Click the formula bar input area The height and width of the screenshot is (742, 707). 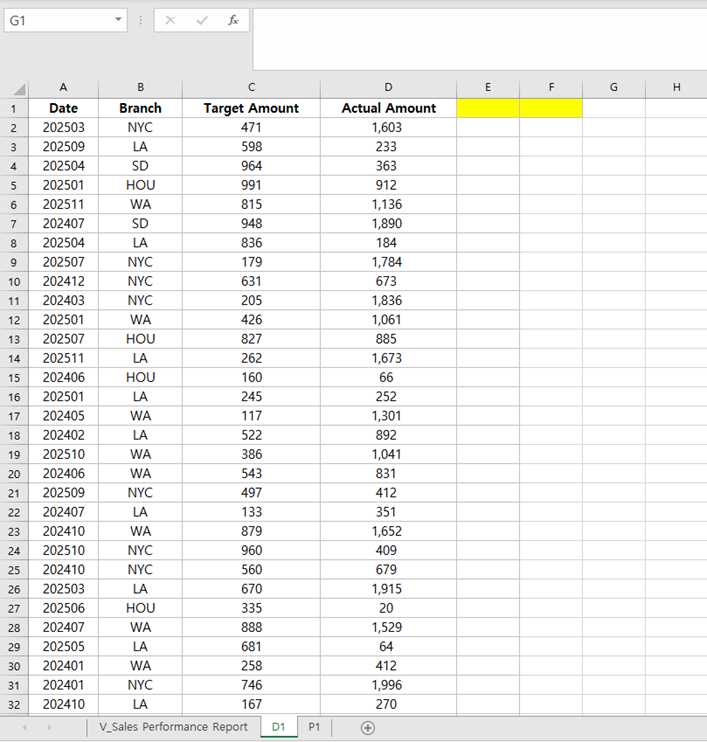[x=478, y=38]
